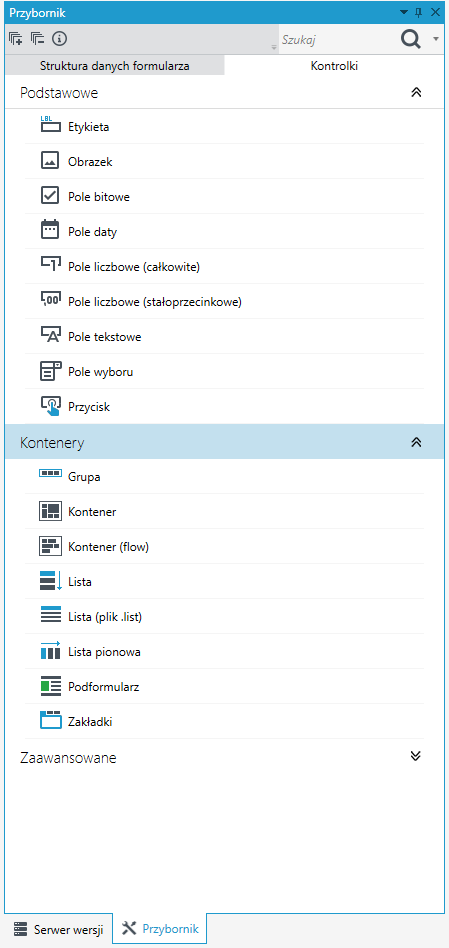This screenshot has height=948, width=449.
Task: Choose the Kontener (flow) icon
Action: coord(51,547)
